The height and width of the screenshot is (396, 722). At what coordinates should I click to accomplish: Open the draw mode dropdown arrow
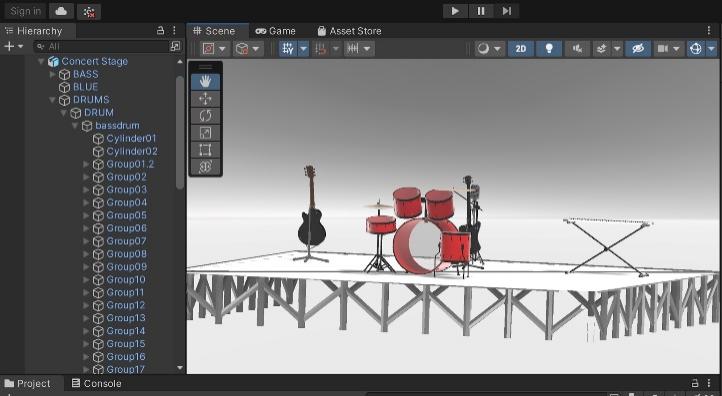tap(497, 48)
